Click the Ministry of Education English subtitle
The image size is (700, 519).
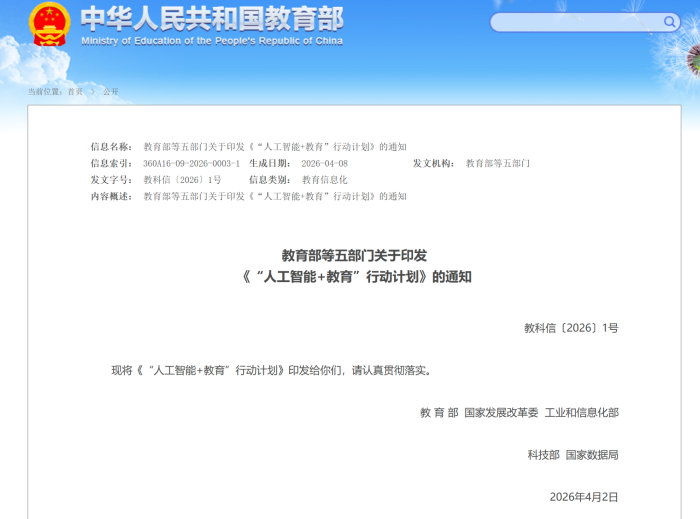[212, 41]
